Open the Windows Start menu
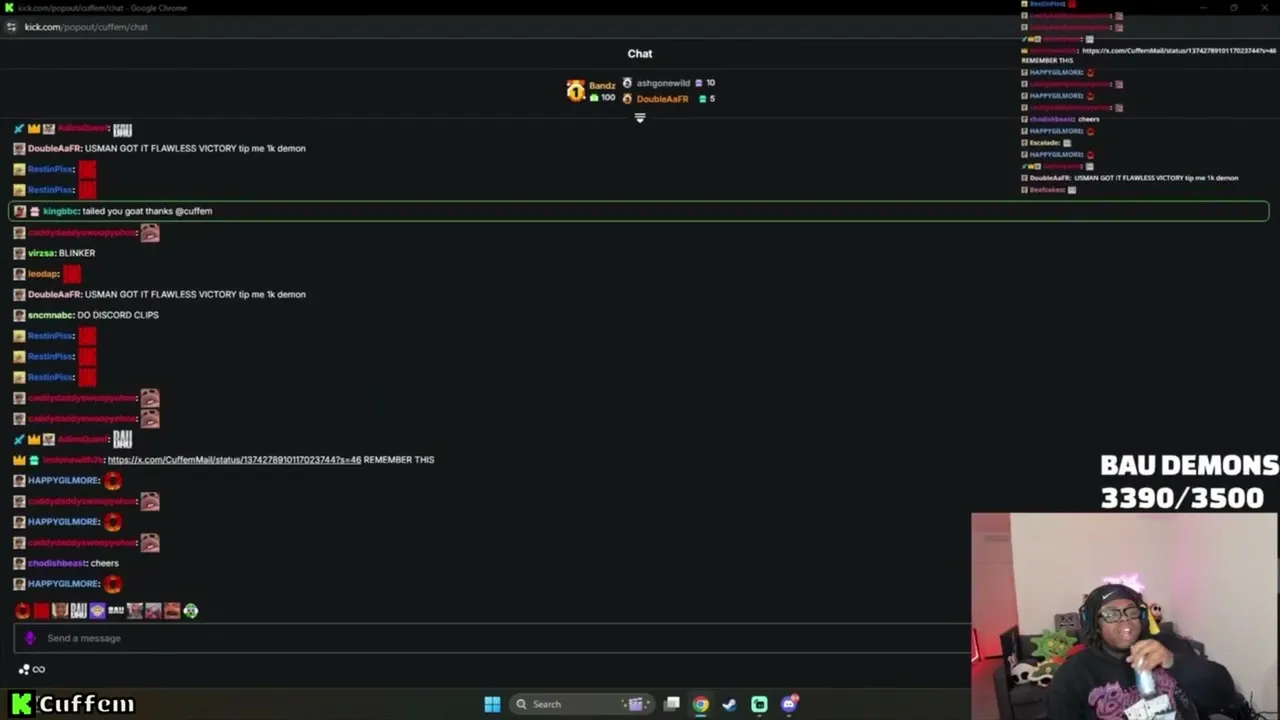 492,704
